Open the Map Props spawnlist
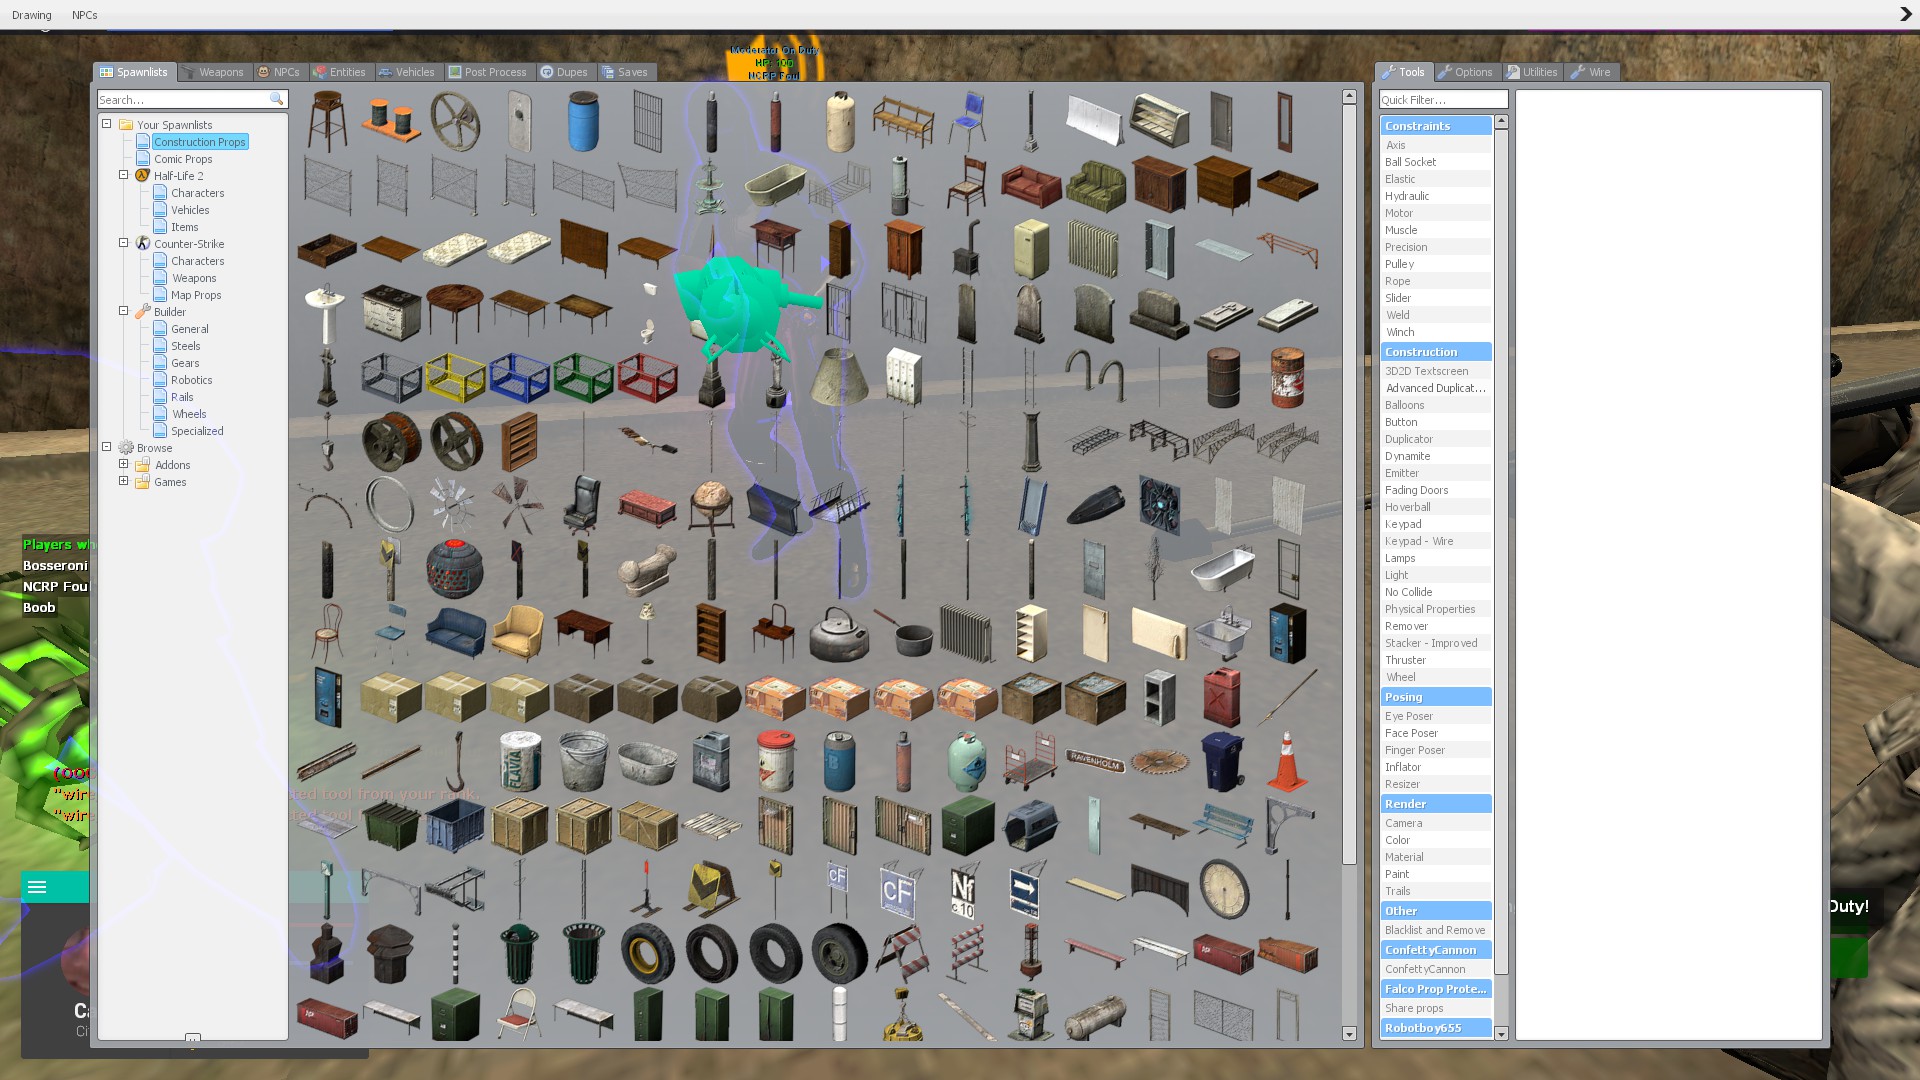The width and height of the screenshot is (1920, 1080). 196,295
